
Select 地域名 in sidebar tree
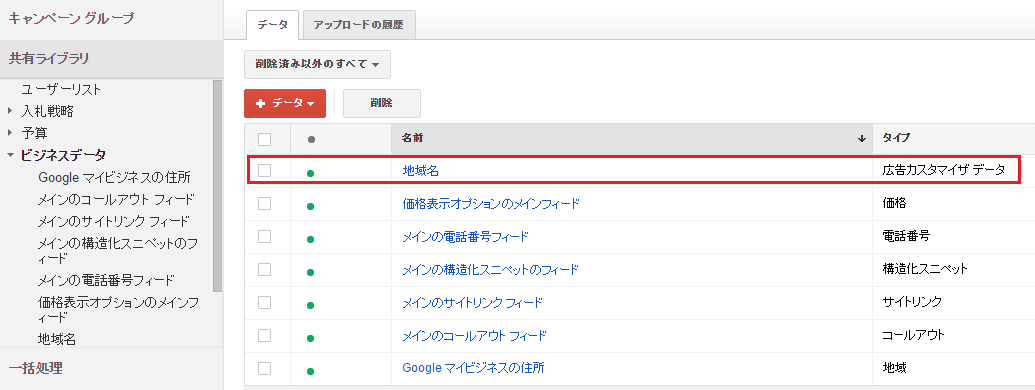(56, 339)
